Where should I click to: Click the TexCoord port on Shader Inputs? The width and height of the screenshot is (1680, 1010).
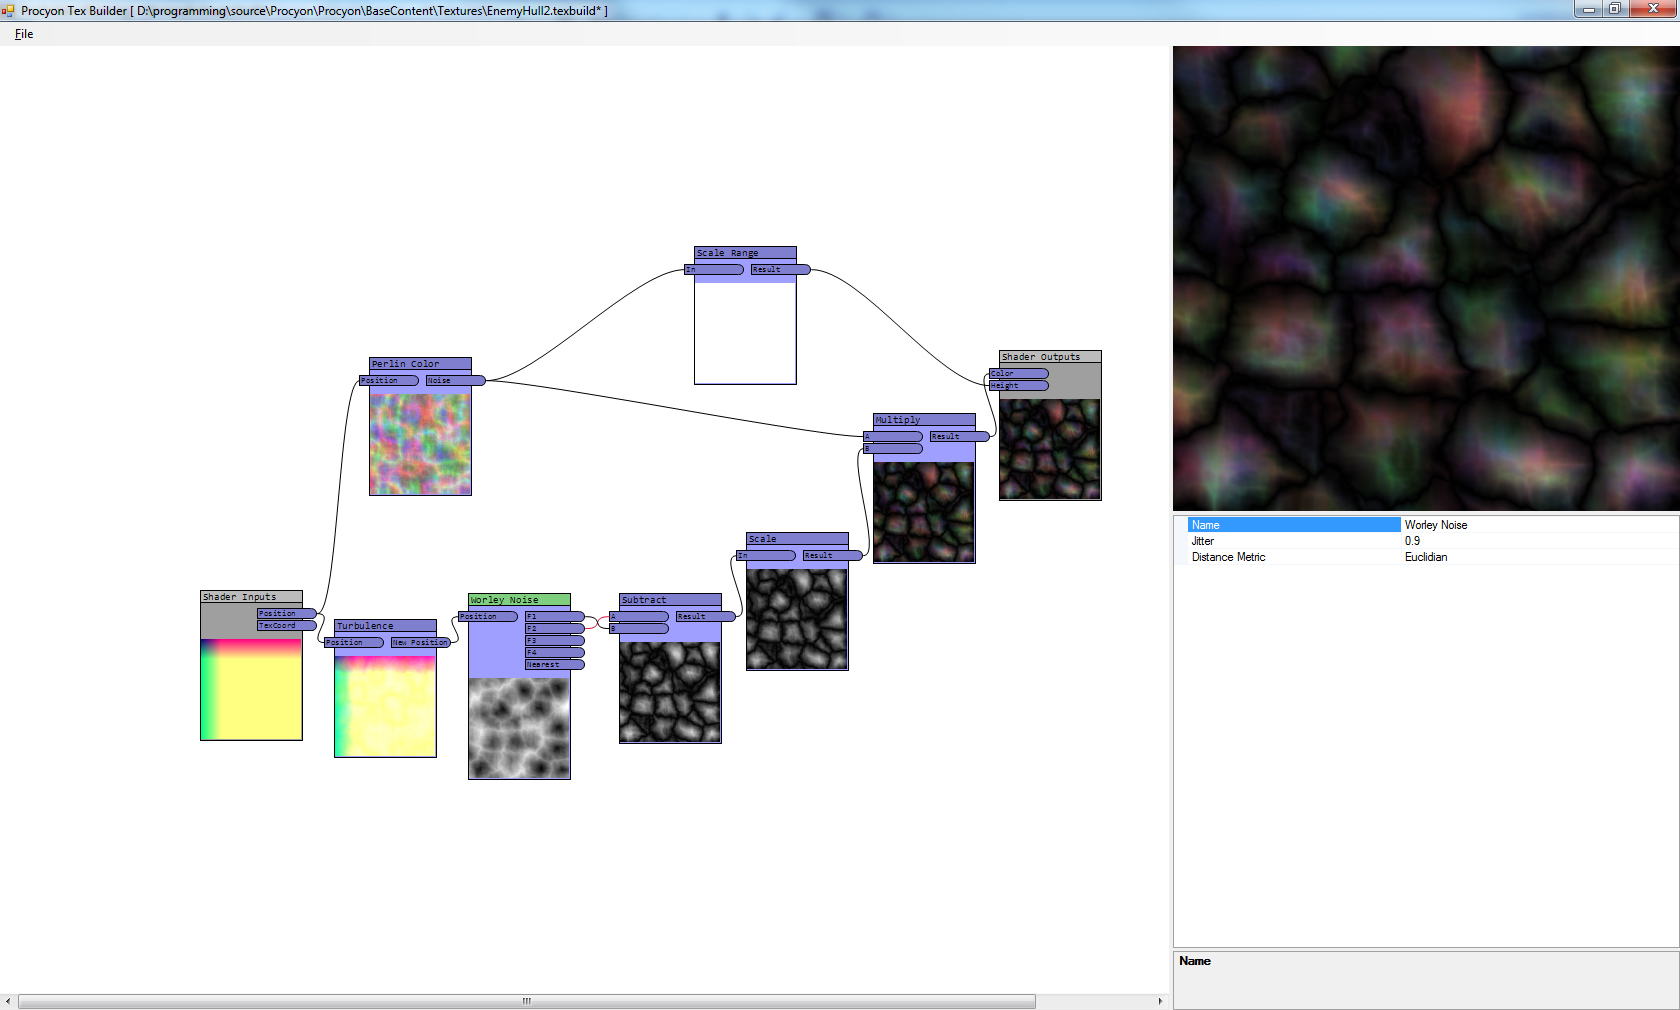pos(286,626)
